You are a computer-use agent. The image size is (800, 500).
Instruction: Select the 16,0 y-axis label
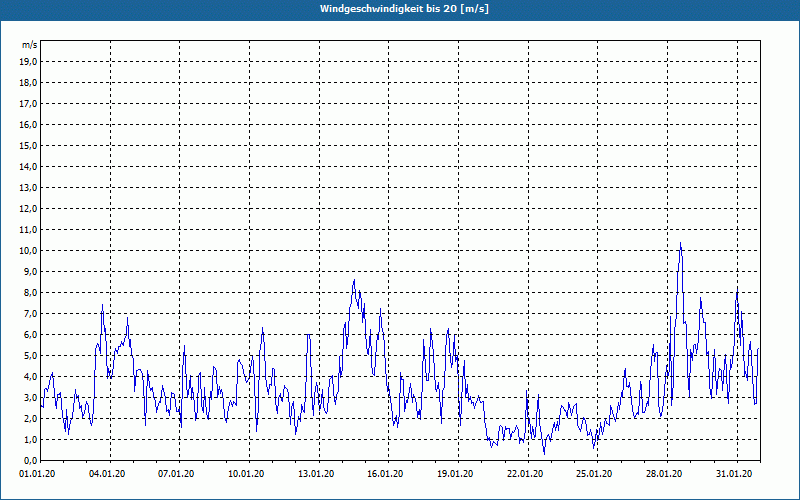point(28,124)
